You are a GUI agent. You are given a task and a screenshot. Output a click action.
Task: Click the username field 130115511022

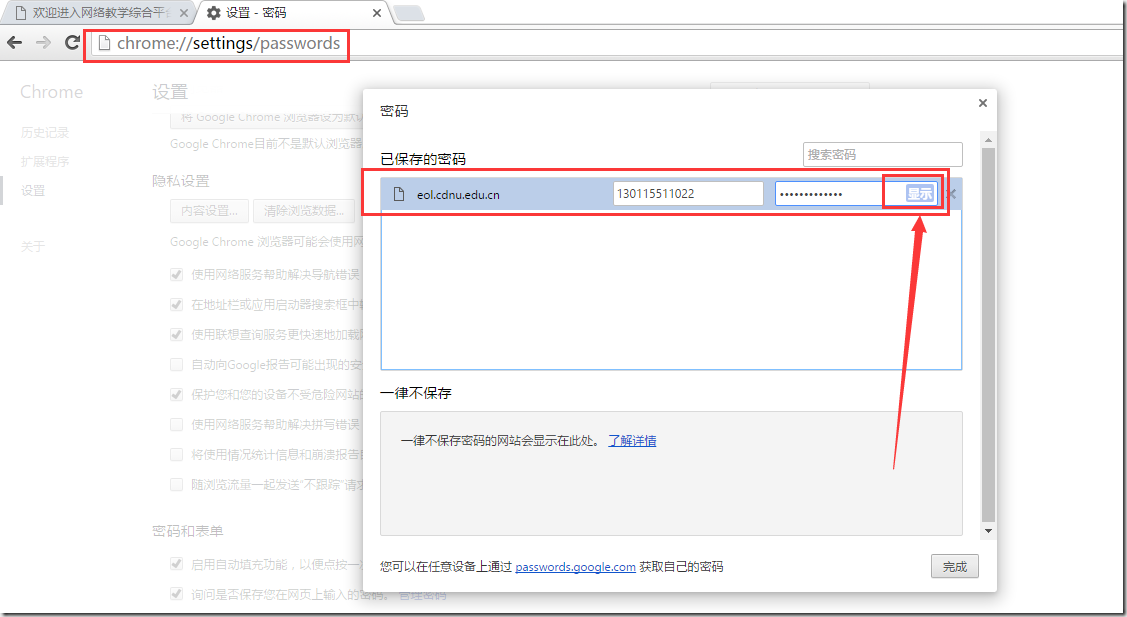[x=688, y=193]
